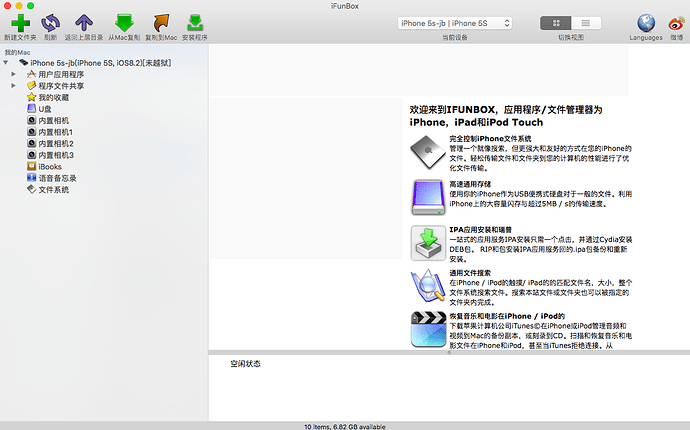This screenshot has height=430, width=690.
Task: Open Languages via the globe icon
Action: (646, 23)
